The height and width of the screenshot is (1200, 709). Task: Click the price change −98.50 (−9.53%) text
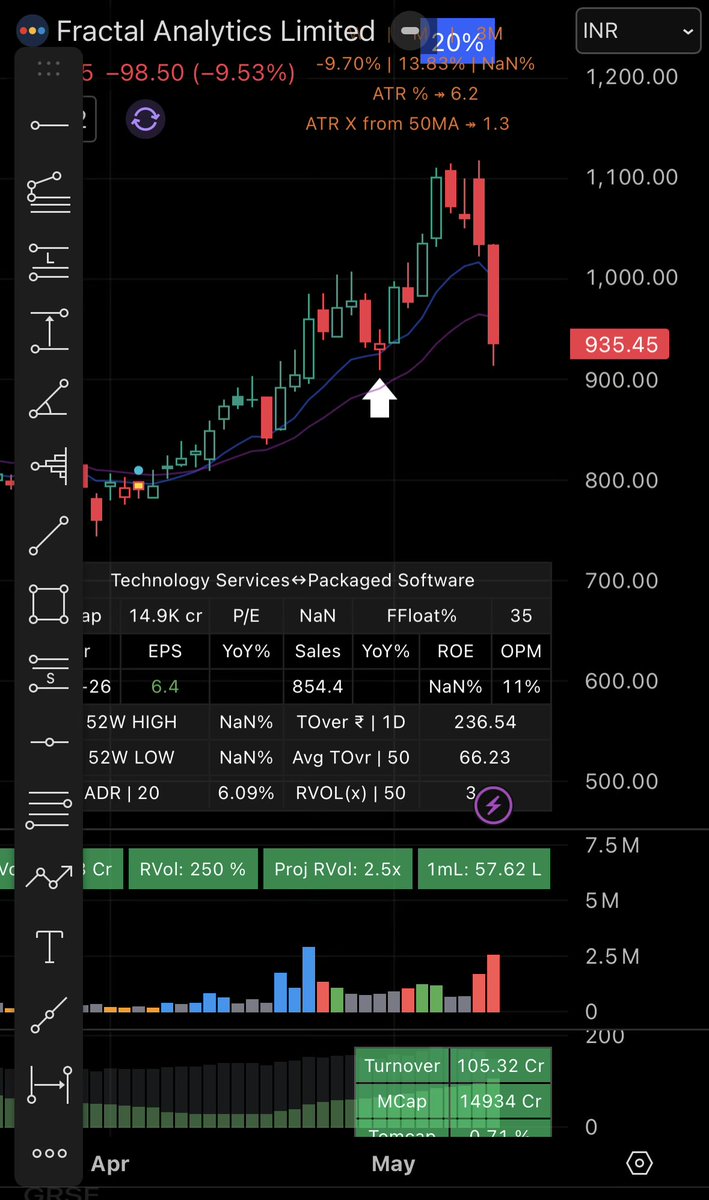[200, 73]
